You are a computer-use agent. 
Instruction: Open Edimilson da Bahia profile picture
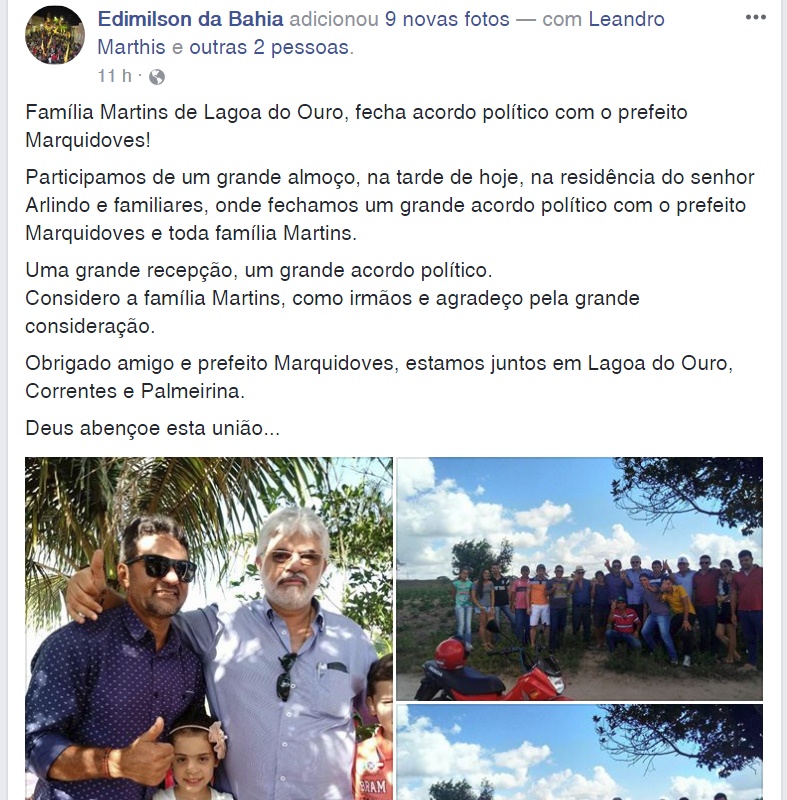click(x=55, y=35)
